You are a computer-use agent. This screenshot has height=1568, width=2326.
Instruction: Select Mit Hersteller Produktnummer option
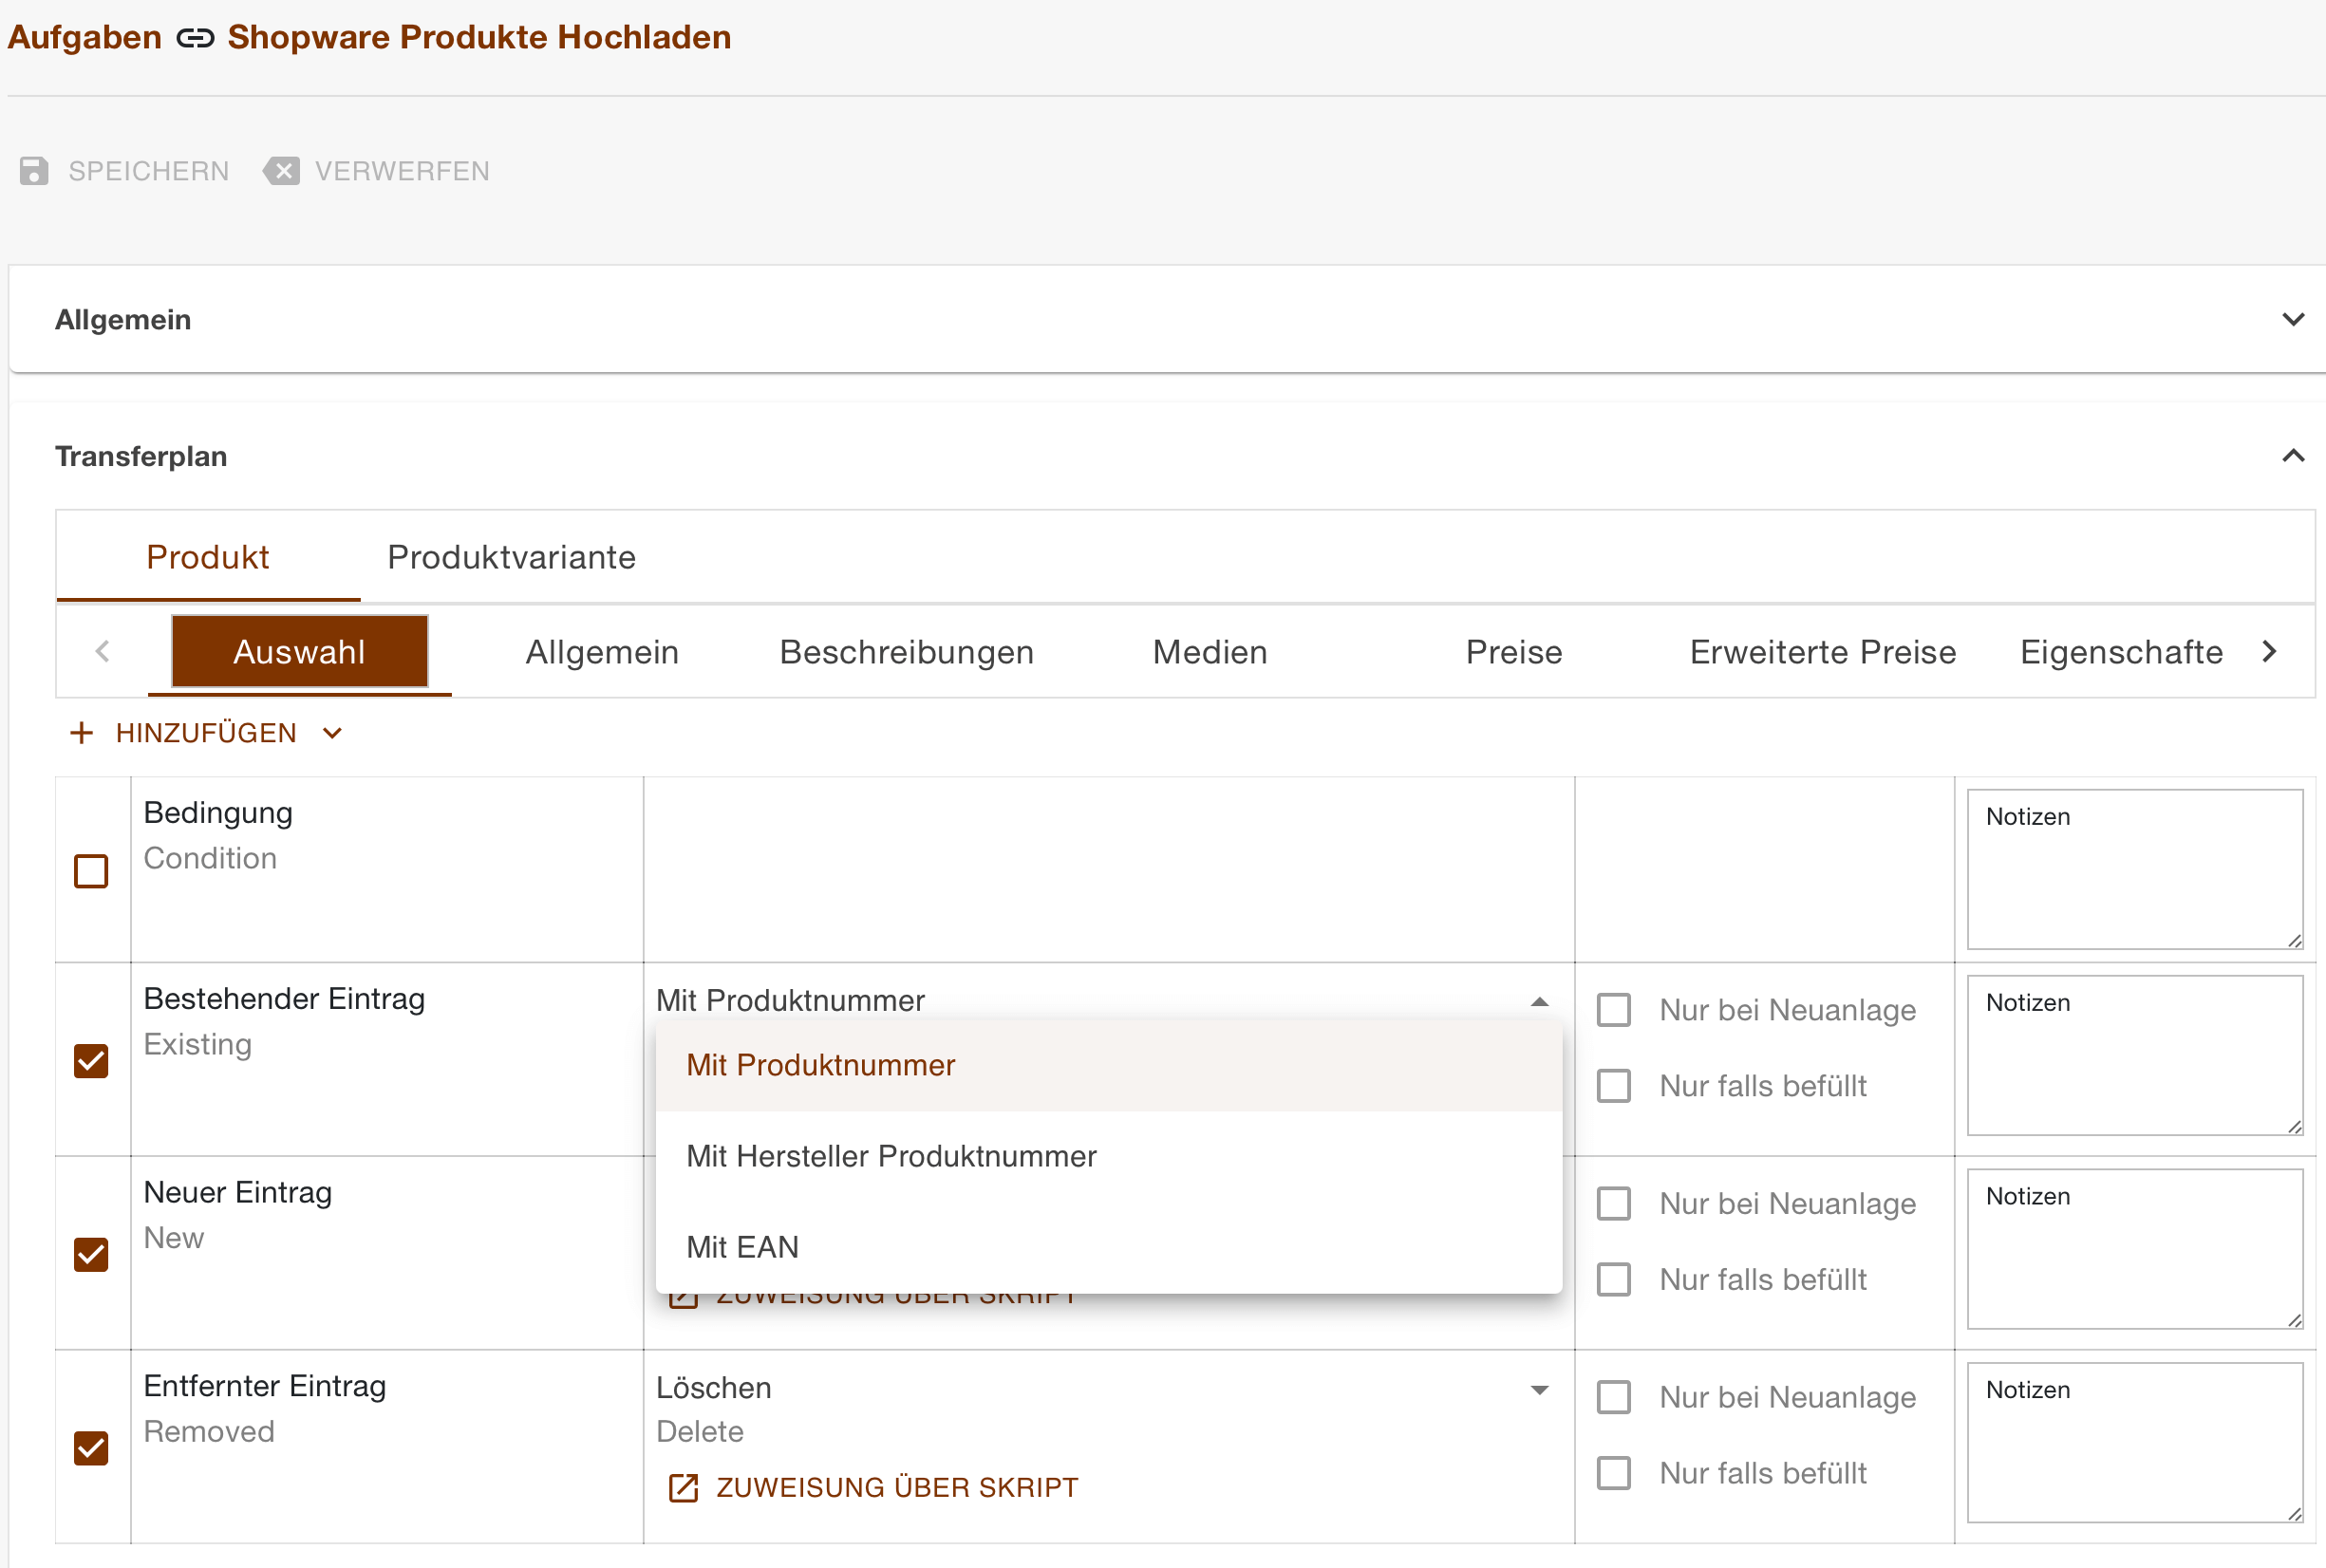(1109, 1156)
